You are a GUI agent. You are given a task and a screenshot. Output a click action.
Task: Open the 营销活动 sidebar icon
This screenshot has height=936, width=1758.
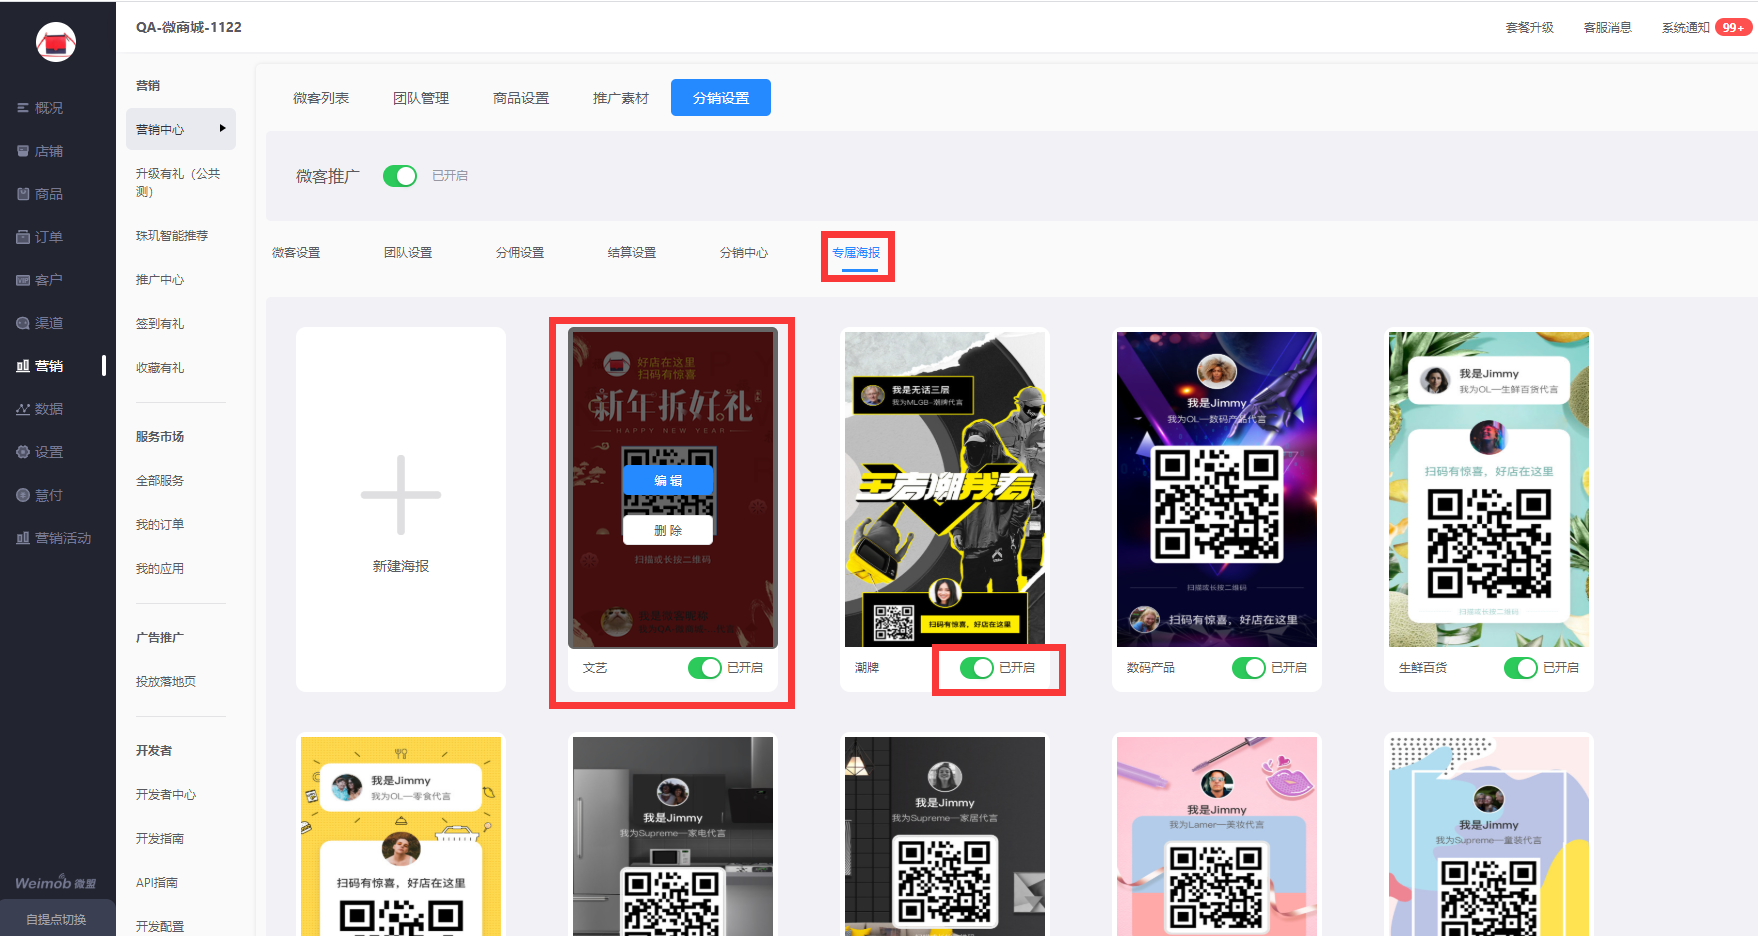click(x=23, y=538)
